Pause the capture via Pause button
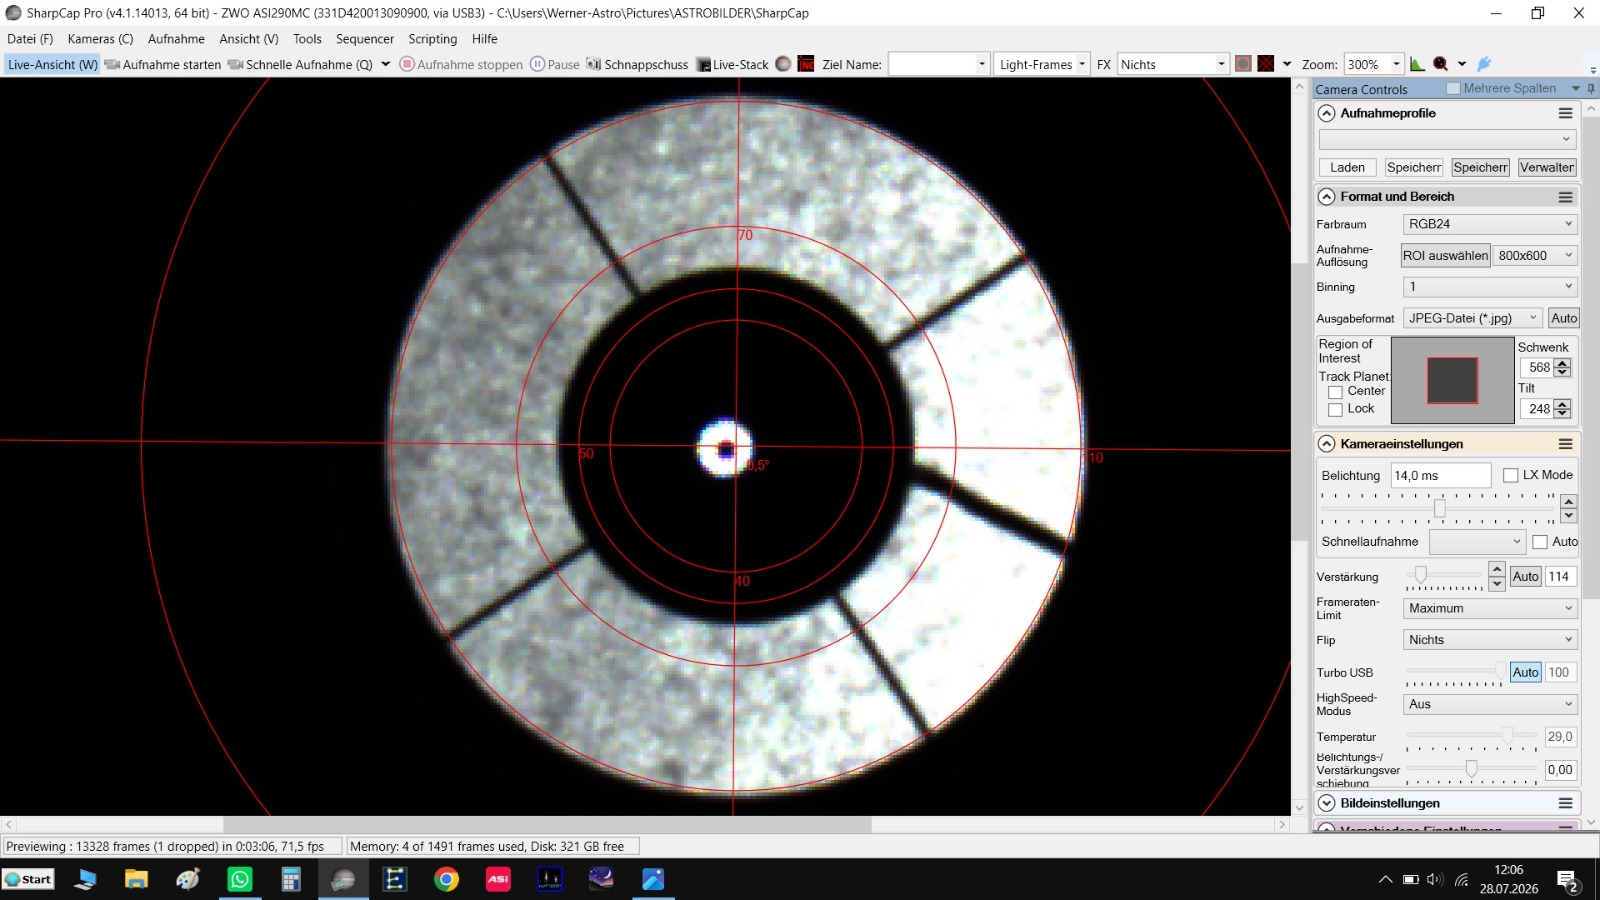Viewport: 1600px width, 900px height. point(555,64)
